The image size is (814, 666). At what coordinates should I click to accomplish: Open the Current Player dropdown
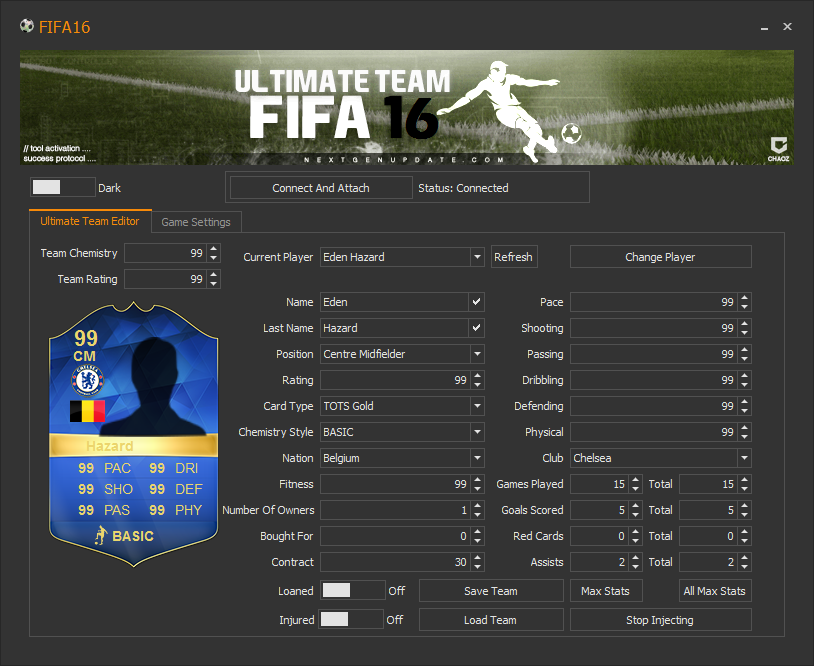coord(477,257)
